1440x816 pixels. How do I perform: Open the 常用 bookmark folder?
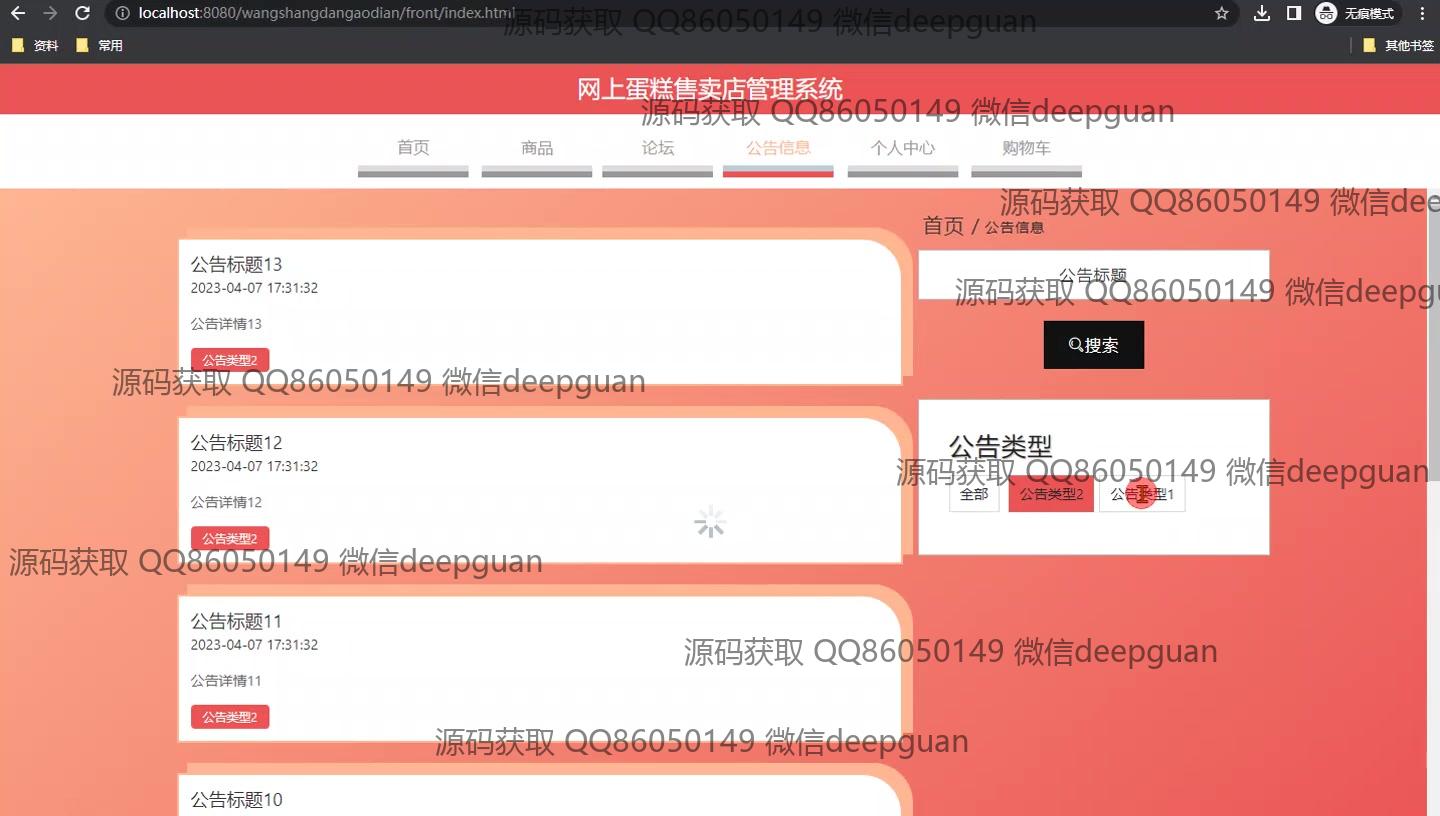(99, 45)
